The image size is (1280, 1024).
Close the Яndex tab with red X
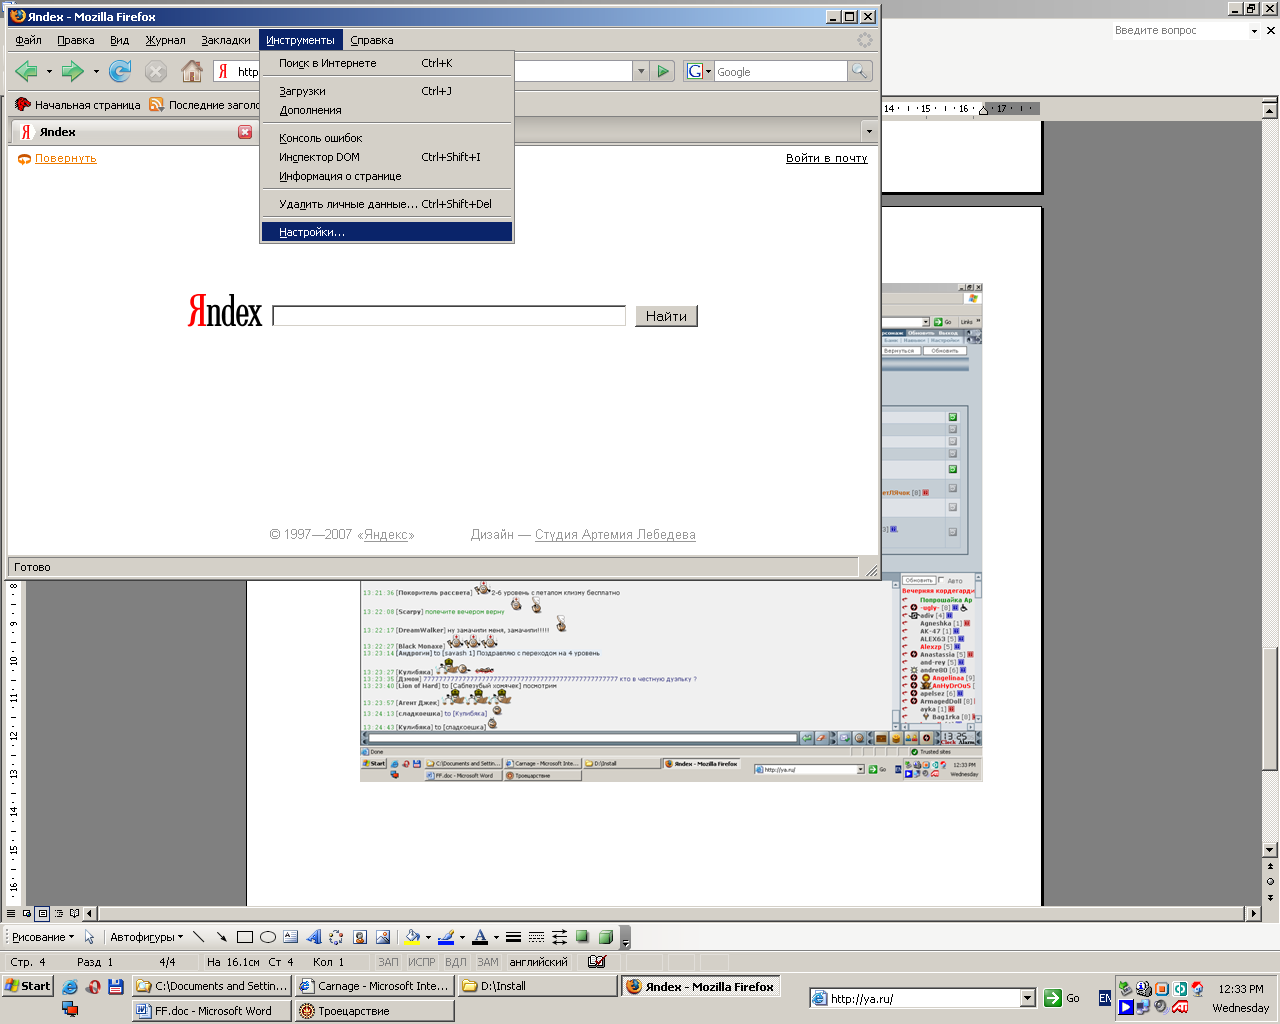click(245, 132)
